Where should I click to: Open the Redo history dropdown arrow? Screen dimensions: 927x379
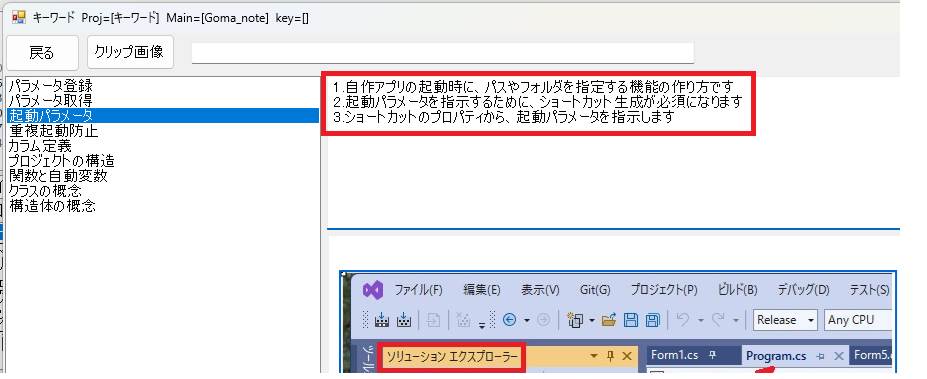tap(736, 320)
